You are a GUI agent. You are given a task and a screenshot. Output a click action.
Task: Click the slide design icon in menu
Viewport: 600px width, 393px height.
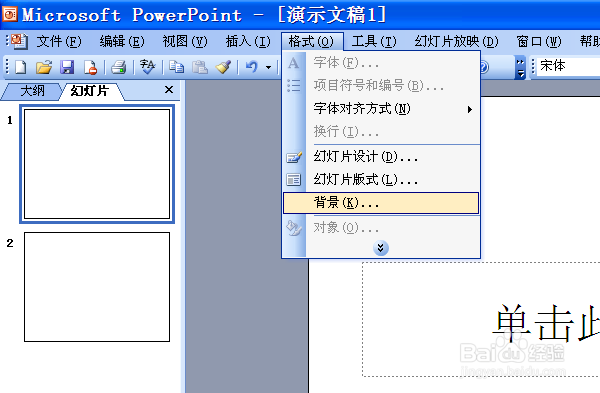click(x=294, y=157)
